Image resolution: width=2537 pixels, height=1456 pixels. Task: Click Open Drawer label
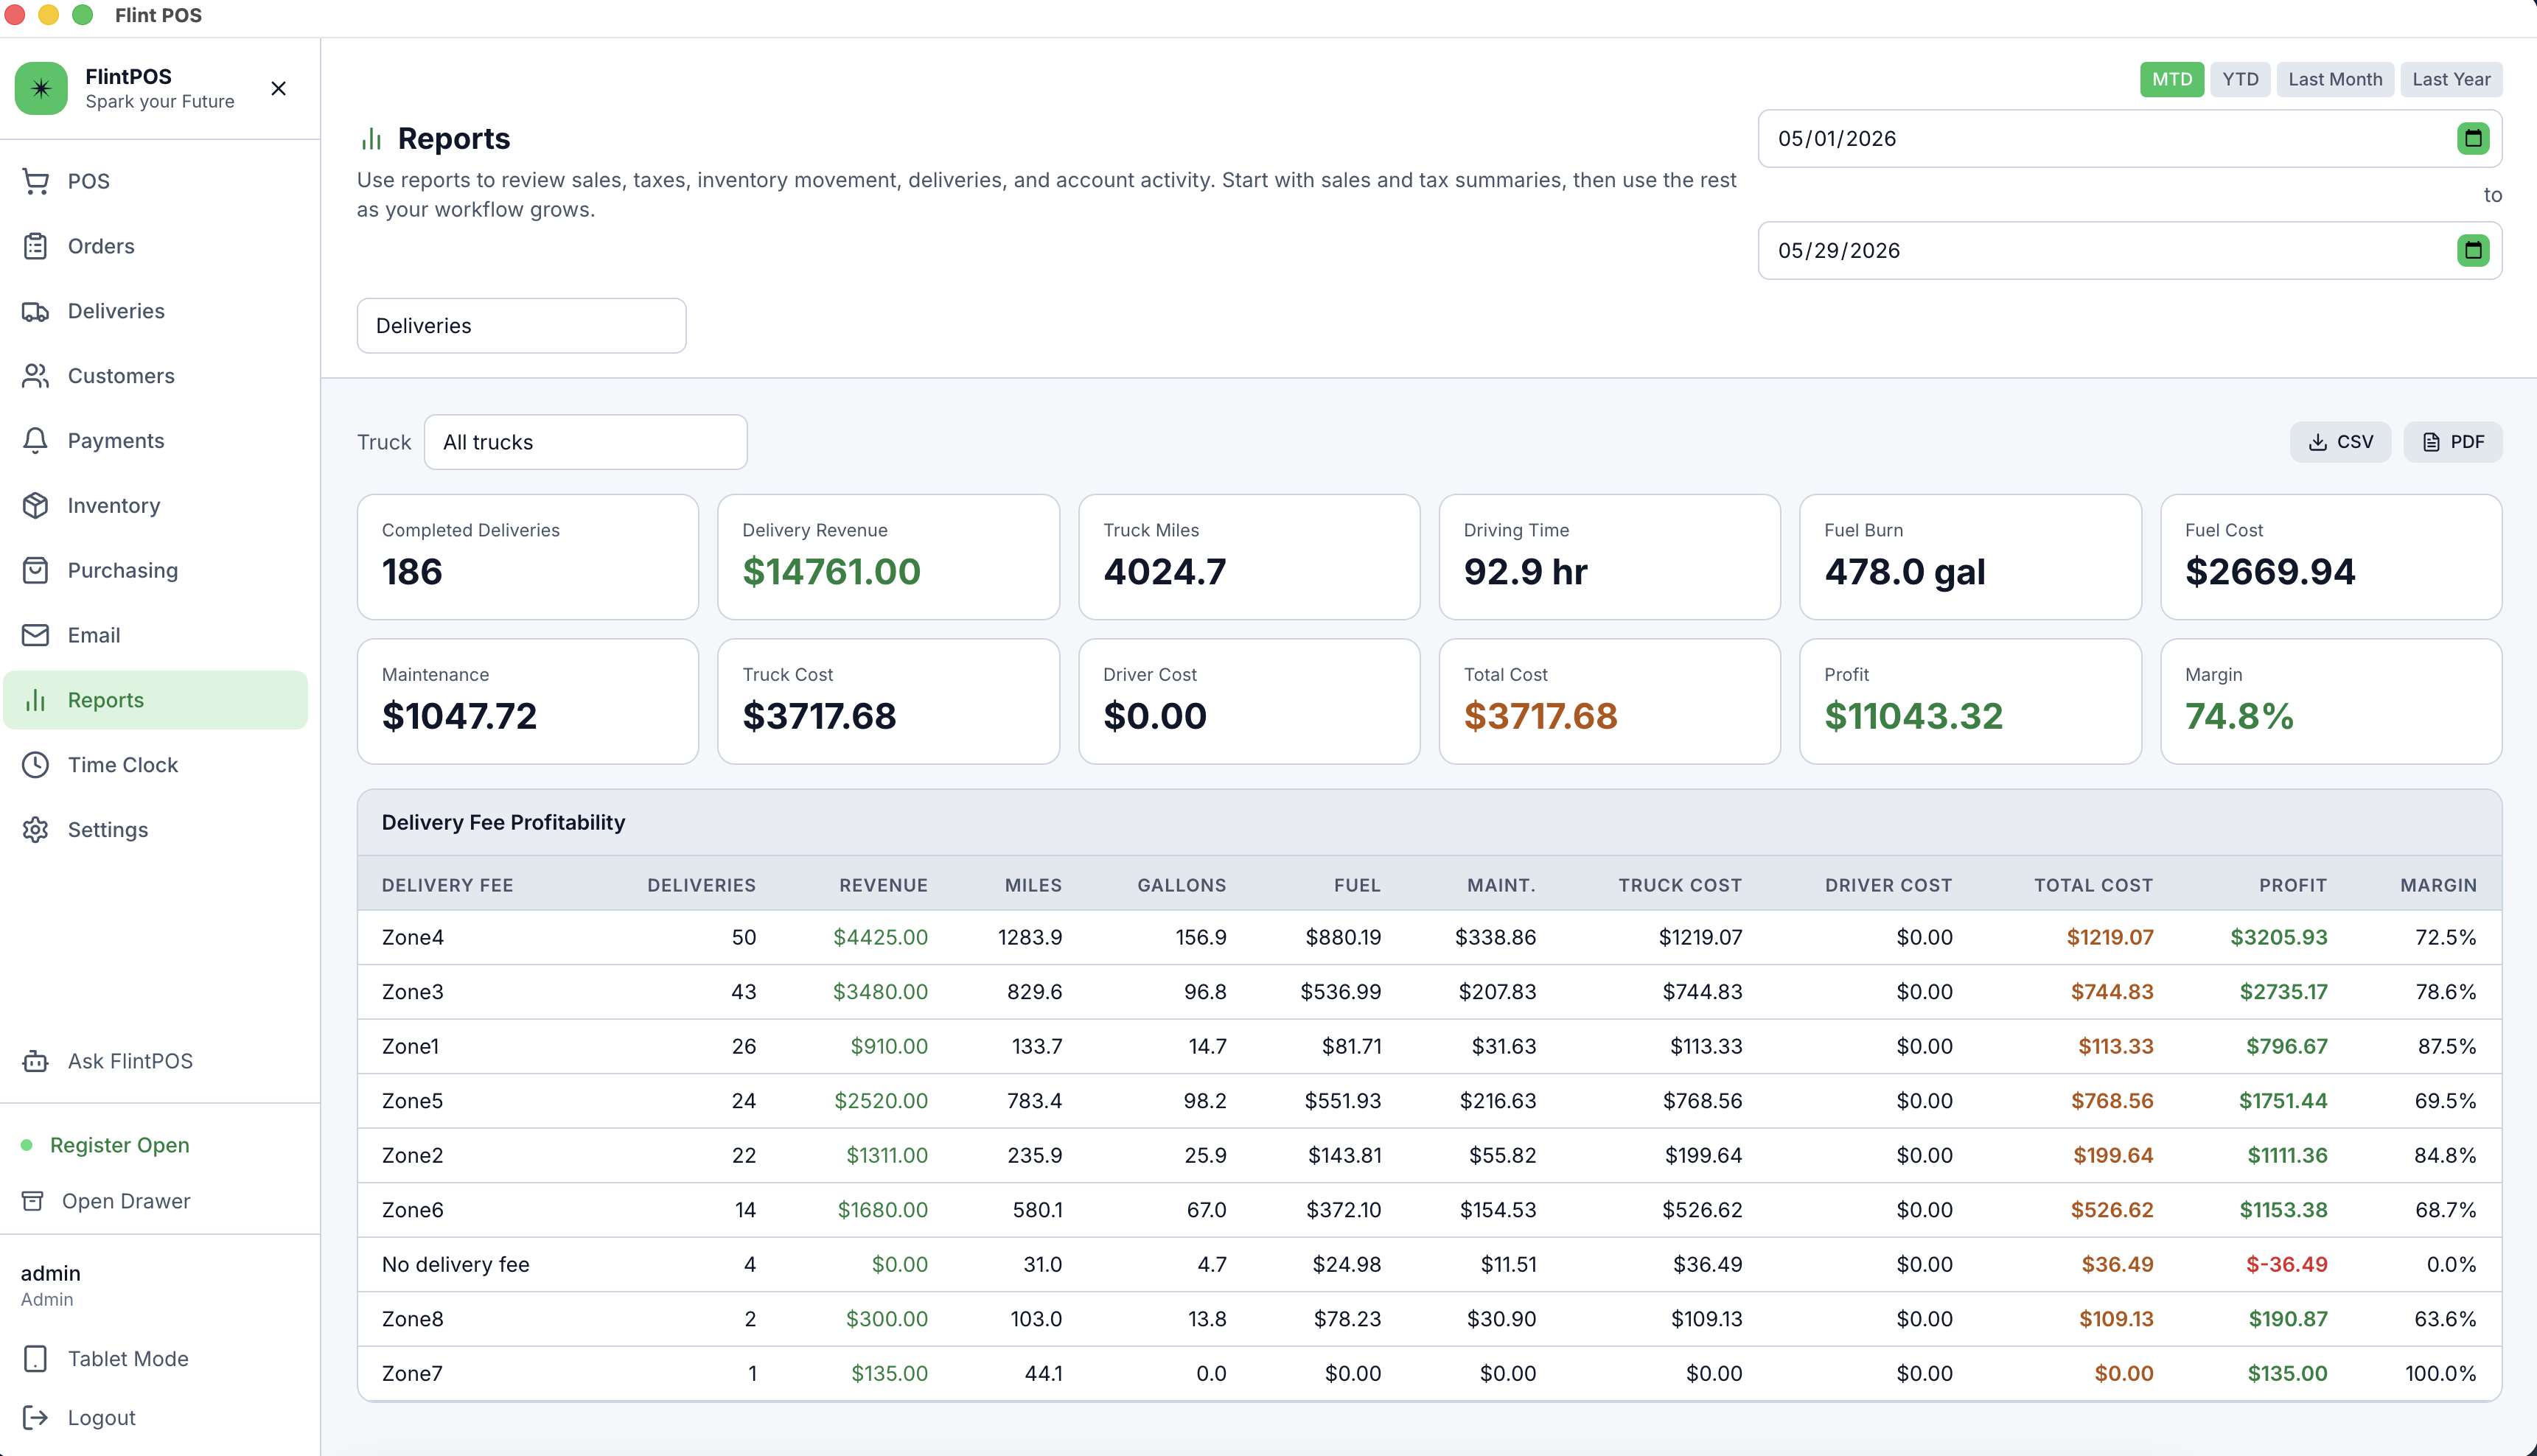[126, 1201]
